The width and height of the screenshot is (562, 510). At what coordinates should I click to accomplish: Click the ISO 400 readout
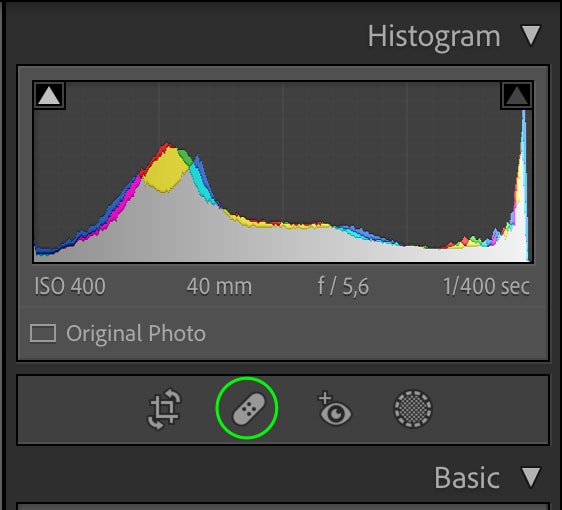click(70, 286)
